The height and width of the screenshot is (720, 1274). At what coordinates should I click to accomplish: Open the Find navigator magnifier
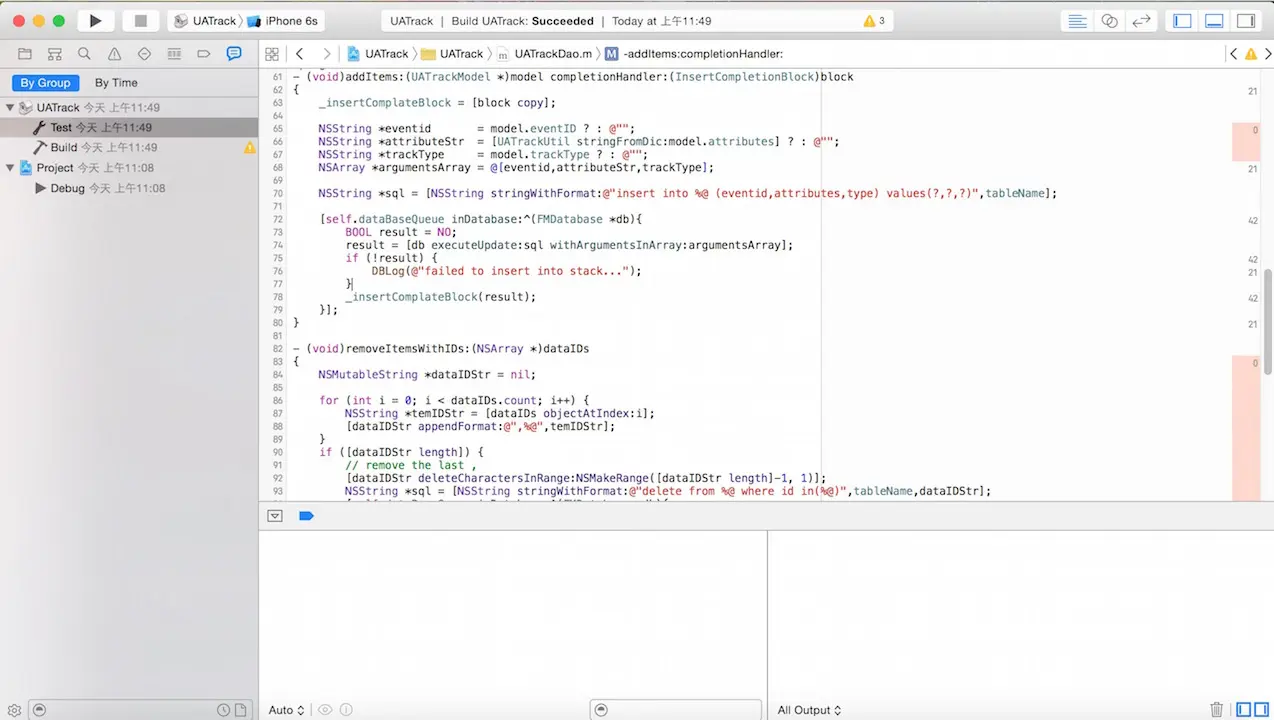(85, 54)
